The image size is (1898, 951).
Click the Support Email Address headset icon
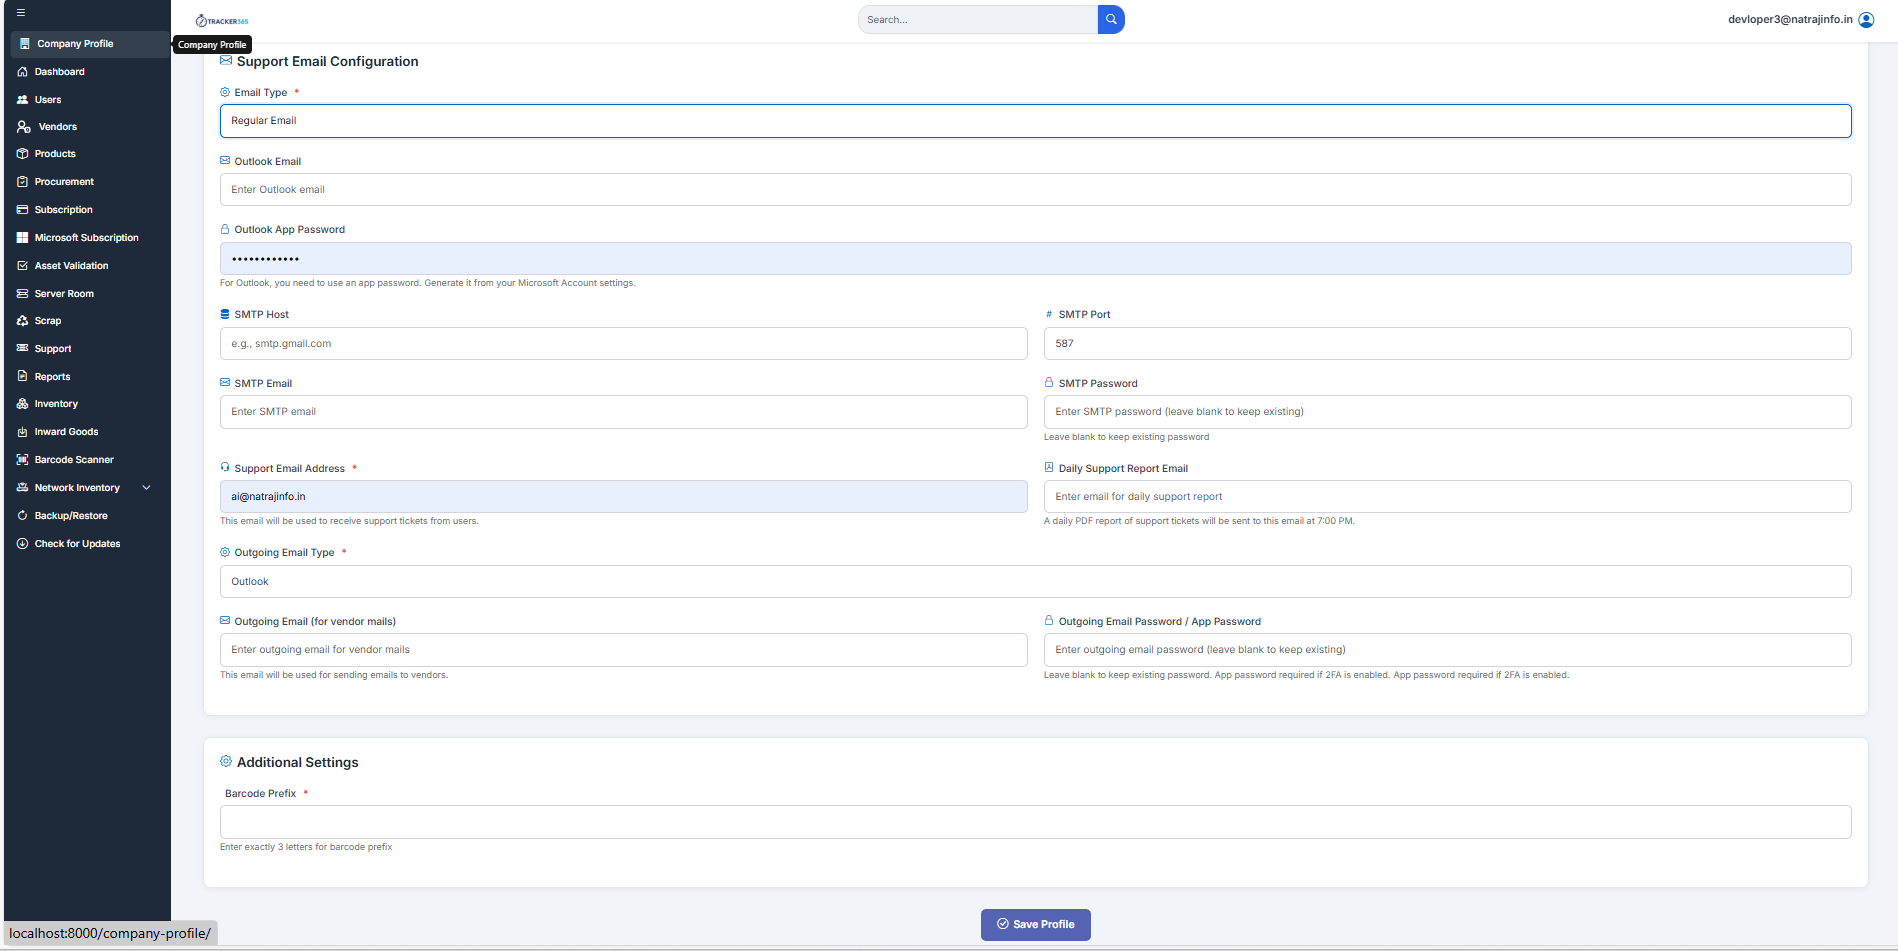225,467
